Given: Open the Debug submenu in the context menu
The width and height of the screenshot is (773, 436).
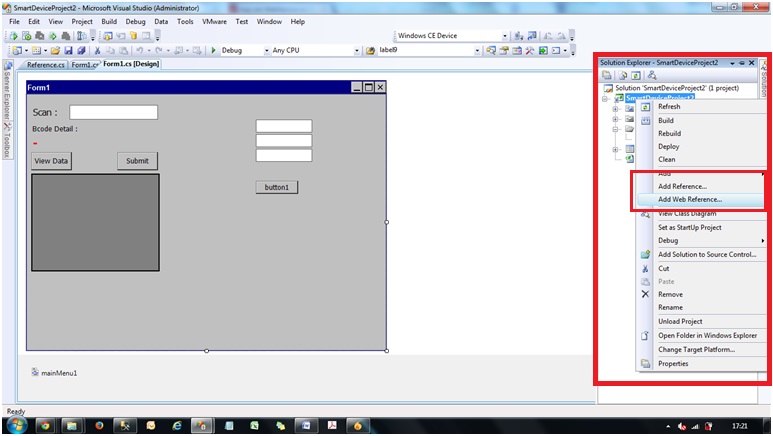Looking at the screenshot, I should coord(700,241).
